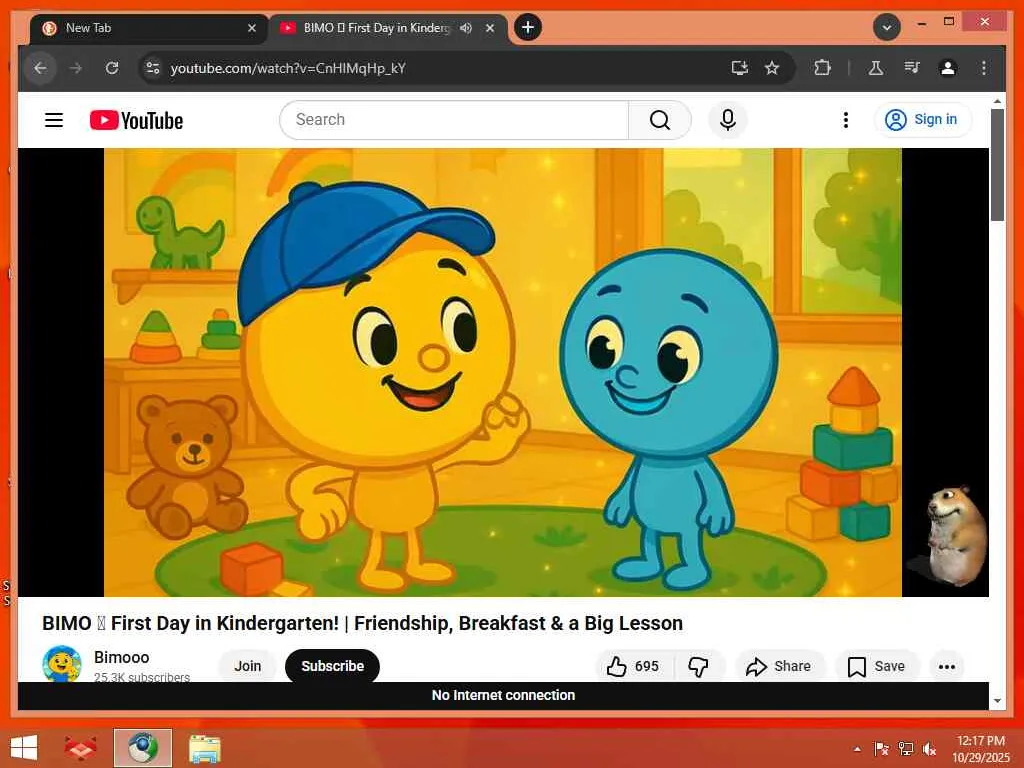The image size is (1024, 768).
Task: Share the video
Action: coord(779,666)
